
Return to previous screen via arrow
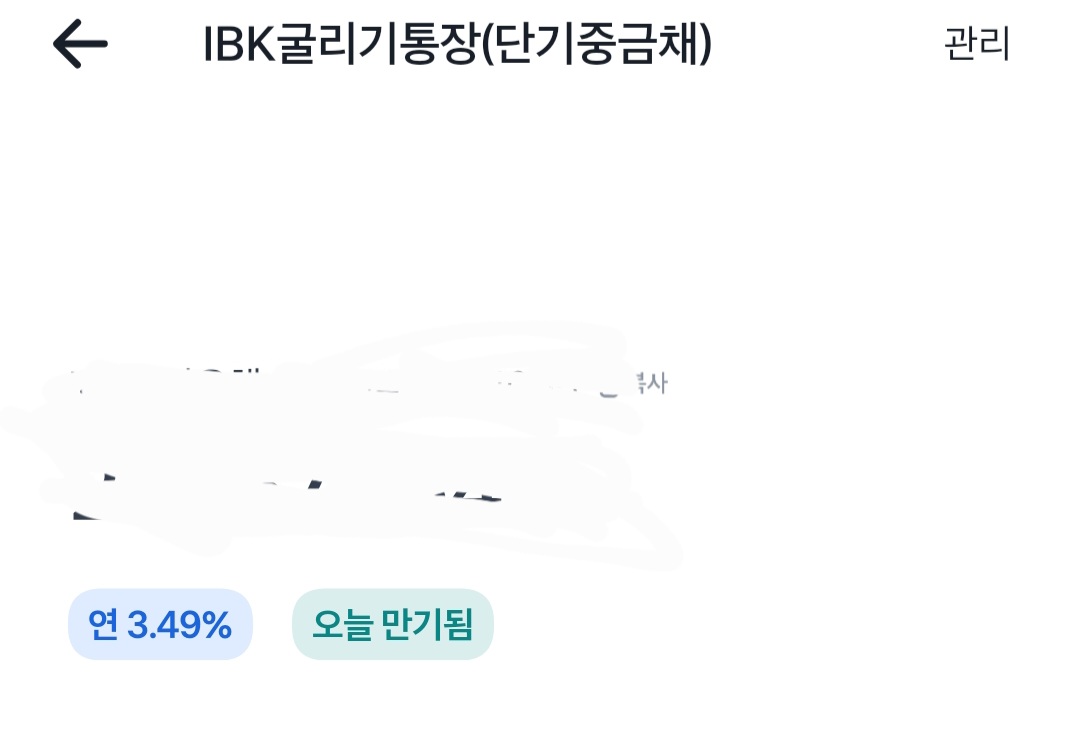tap(80, 45)
